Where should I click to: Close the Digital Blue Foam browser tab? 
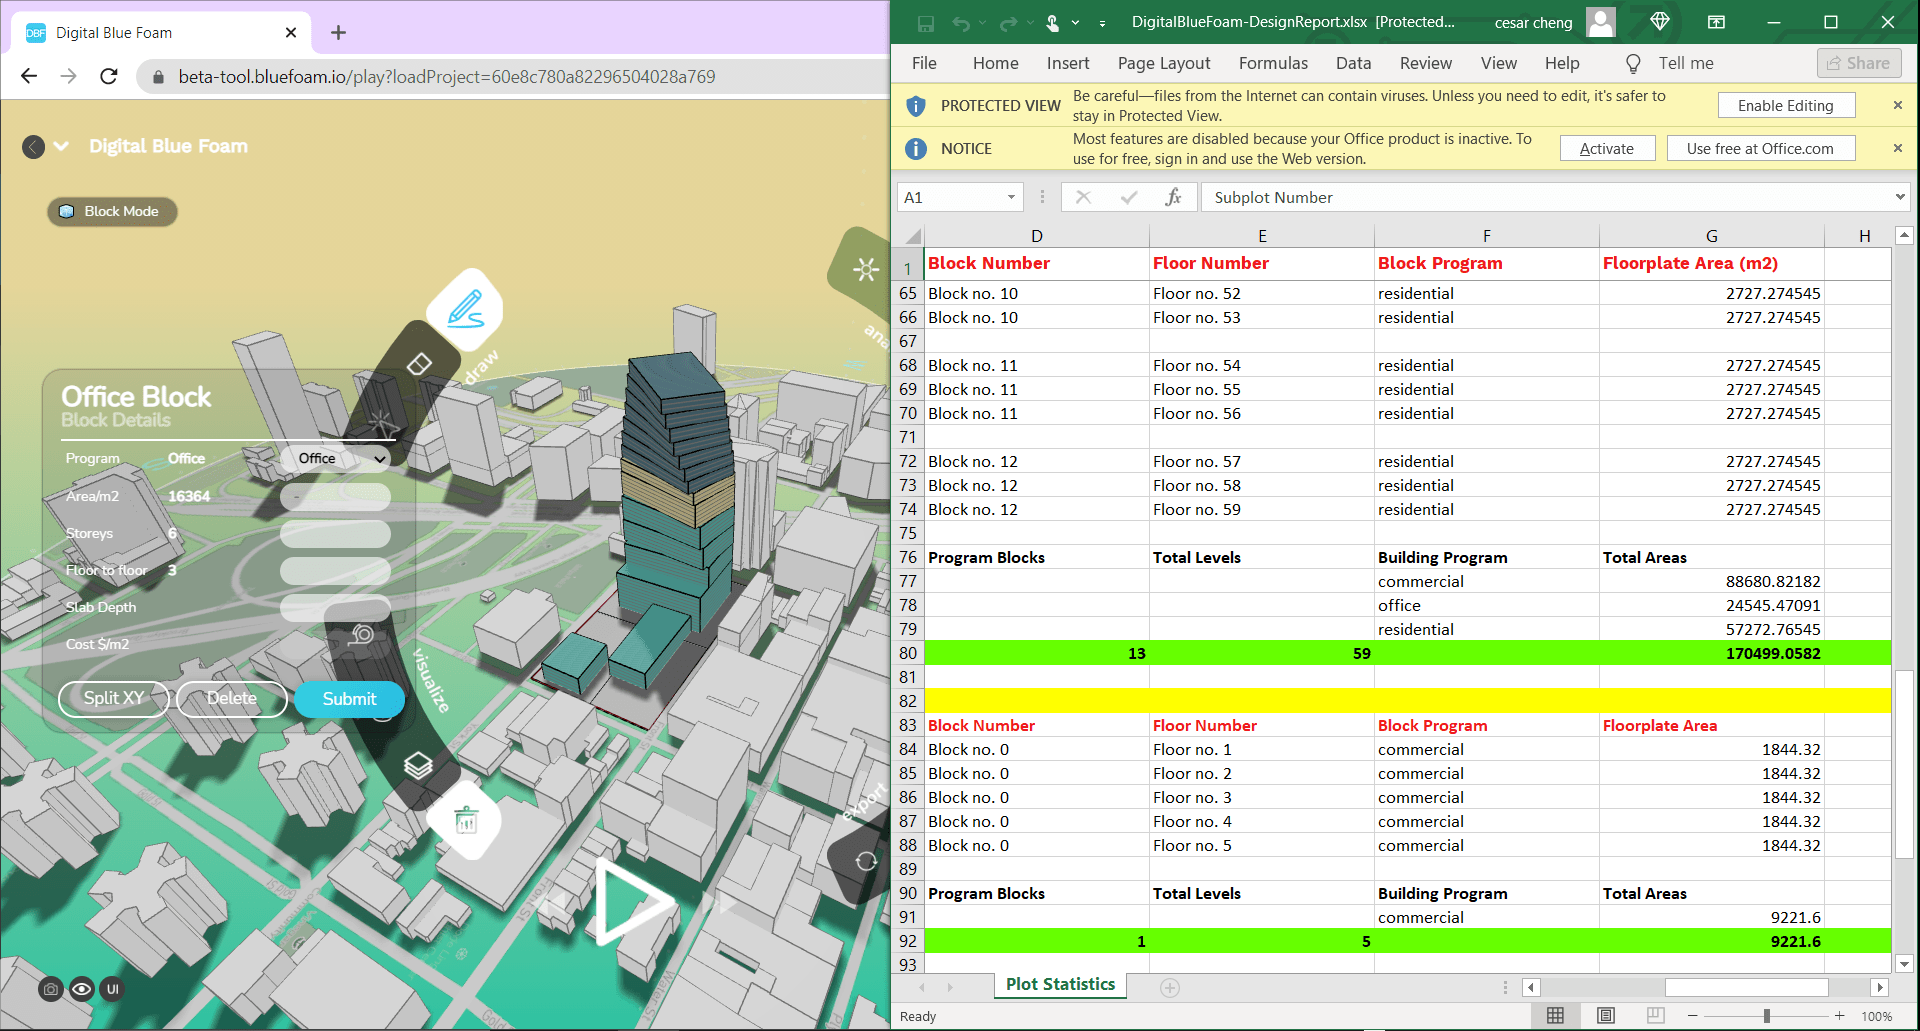pyautogui.click(x=291, y=33)
